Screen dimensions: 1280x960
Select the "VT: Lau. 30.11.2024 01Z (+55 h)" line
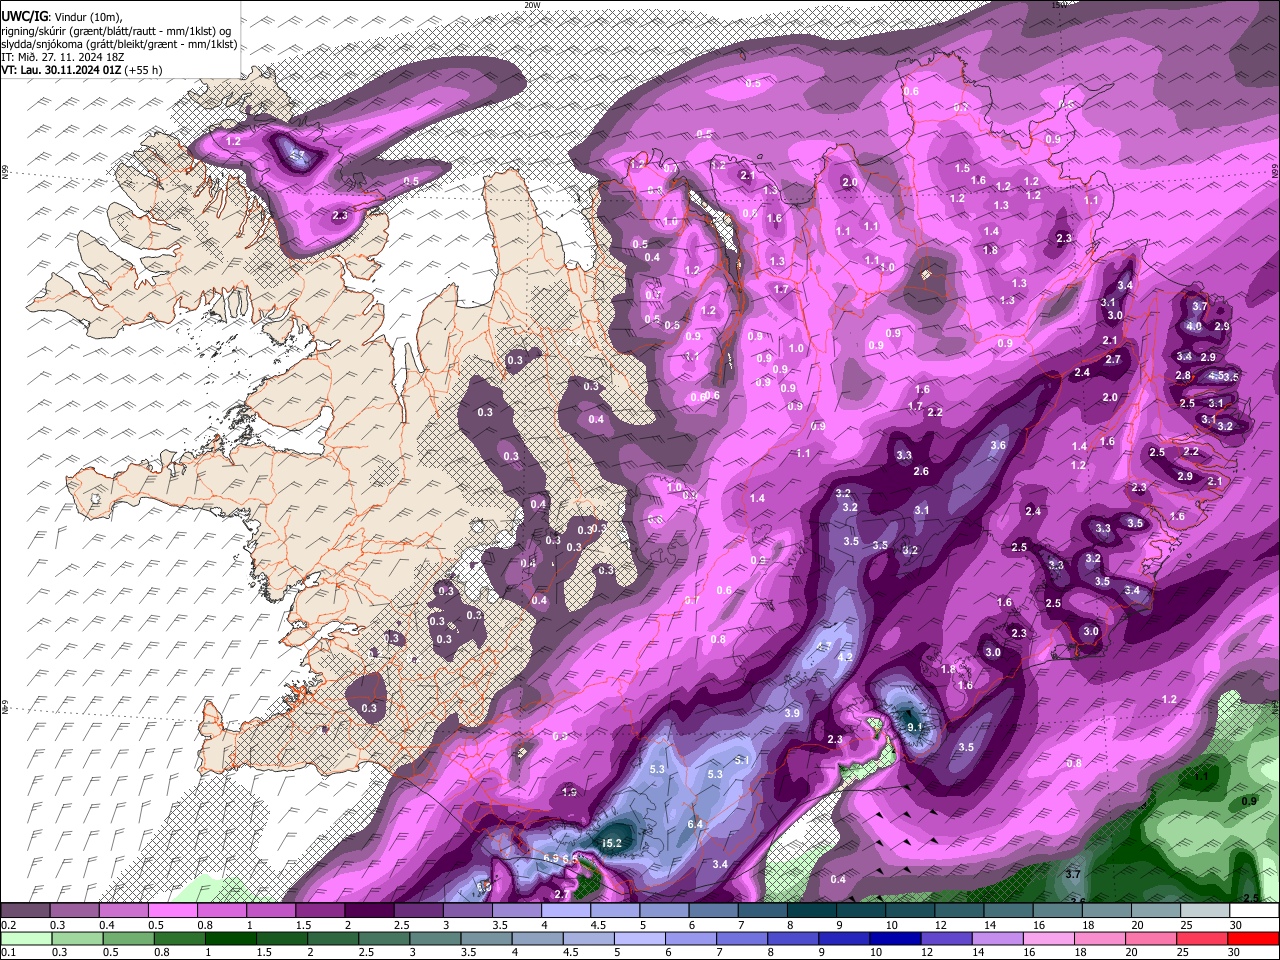tap(81, 70)
